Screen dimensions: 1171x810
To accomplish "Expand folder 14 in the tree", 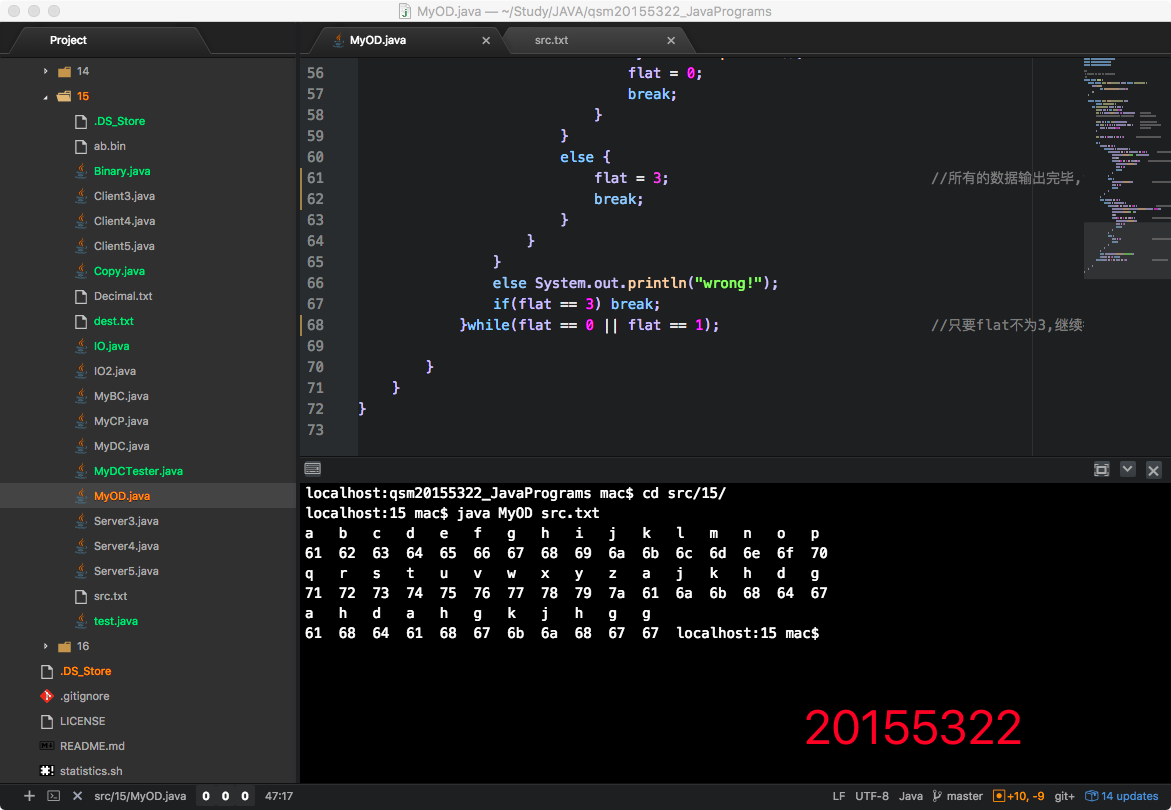I will [46, 71].
